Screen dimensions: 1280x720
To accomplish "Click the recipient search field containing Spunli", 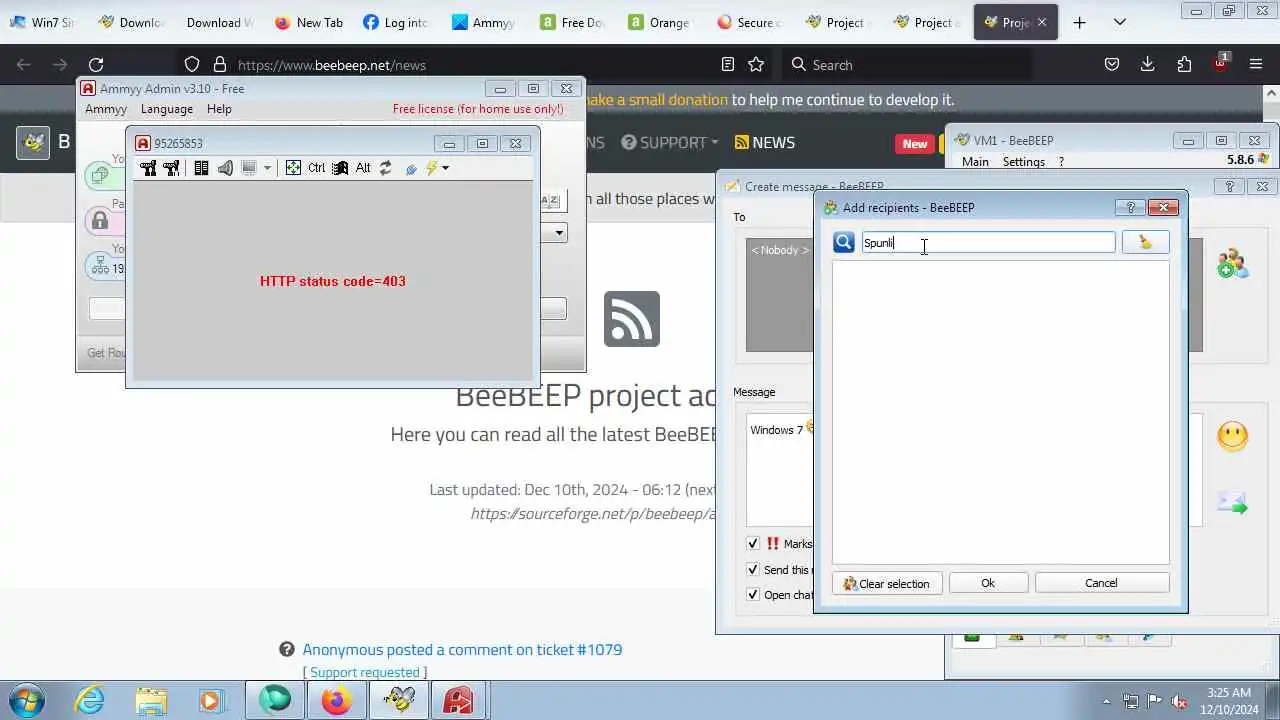I will click(988, 243).
